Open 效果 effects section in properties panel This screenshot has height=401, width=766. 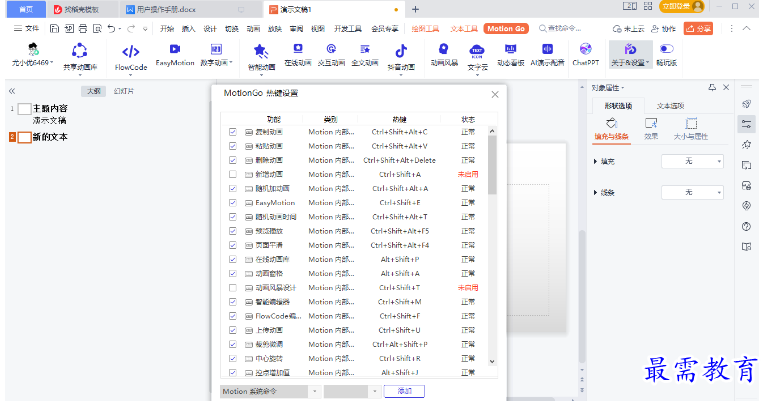pos(651,129)
